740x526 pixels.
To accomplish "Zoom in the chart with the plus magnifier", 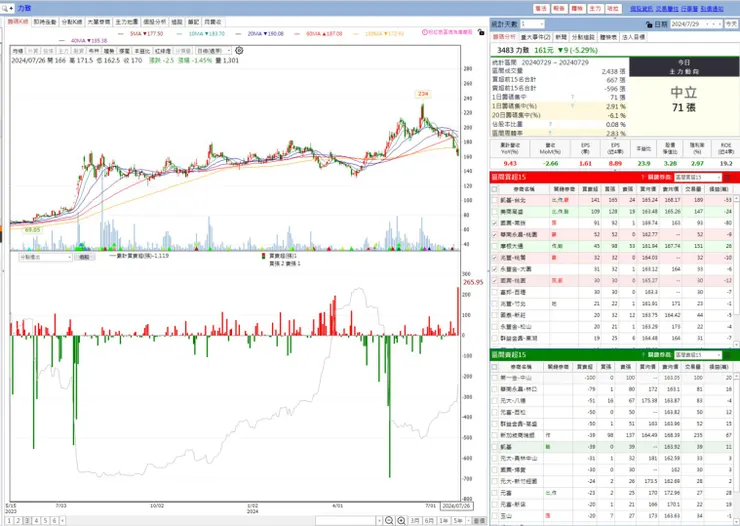I will 401,520.
